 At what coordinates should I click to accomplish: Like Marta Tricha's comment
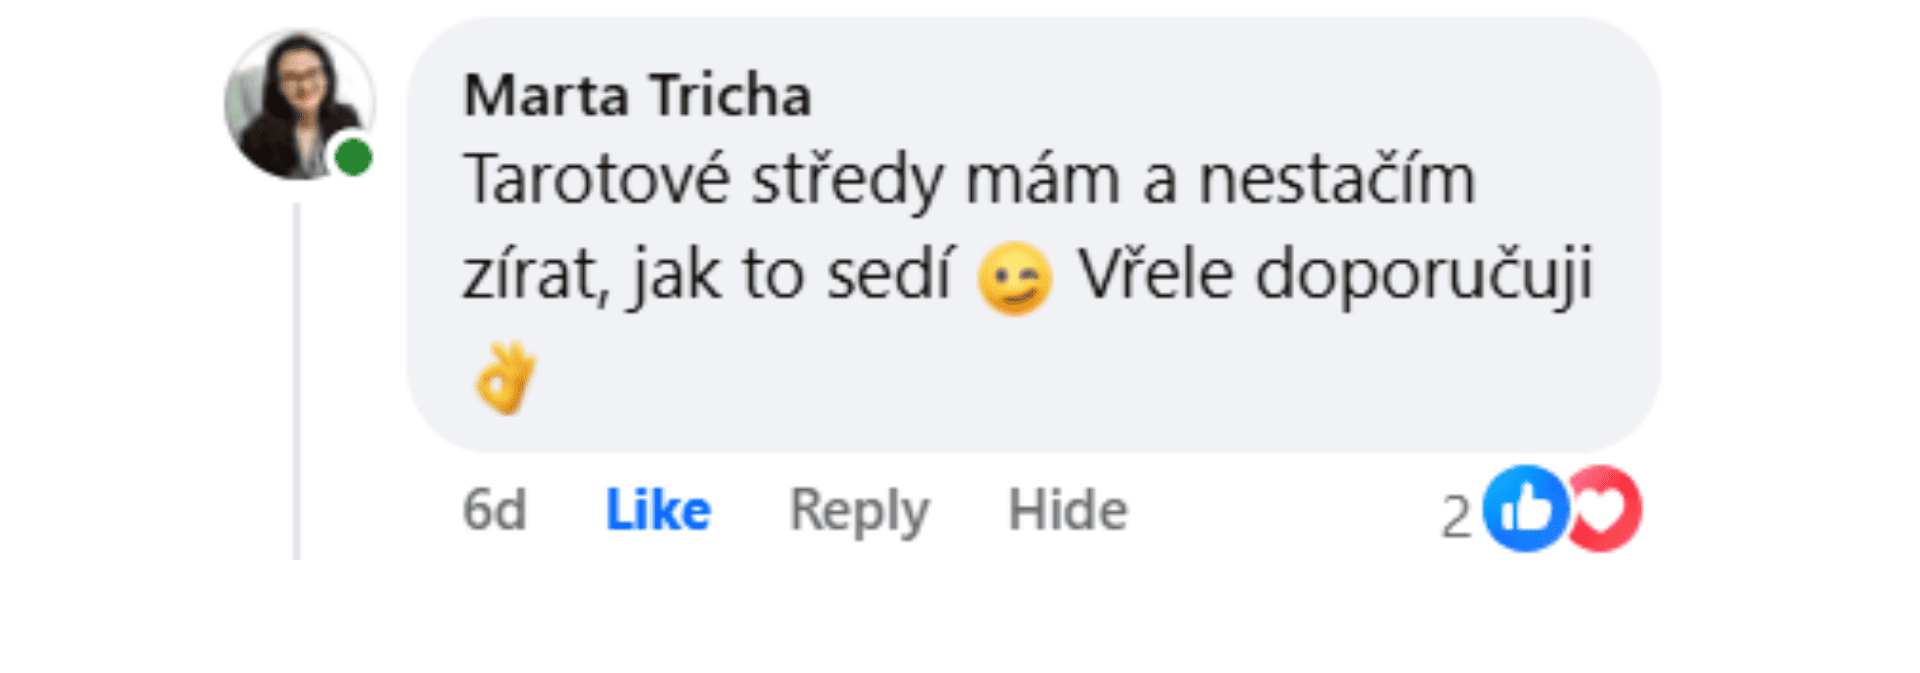[658, 510]
